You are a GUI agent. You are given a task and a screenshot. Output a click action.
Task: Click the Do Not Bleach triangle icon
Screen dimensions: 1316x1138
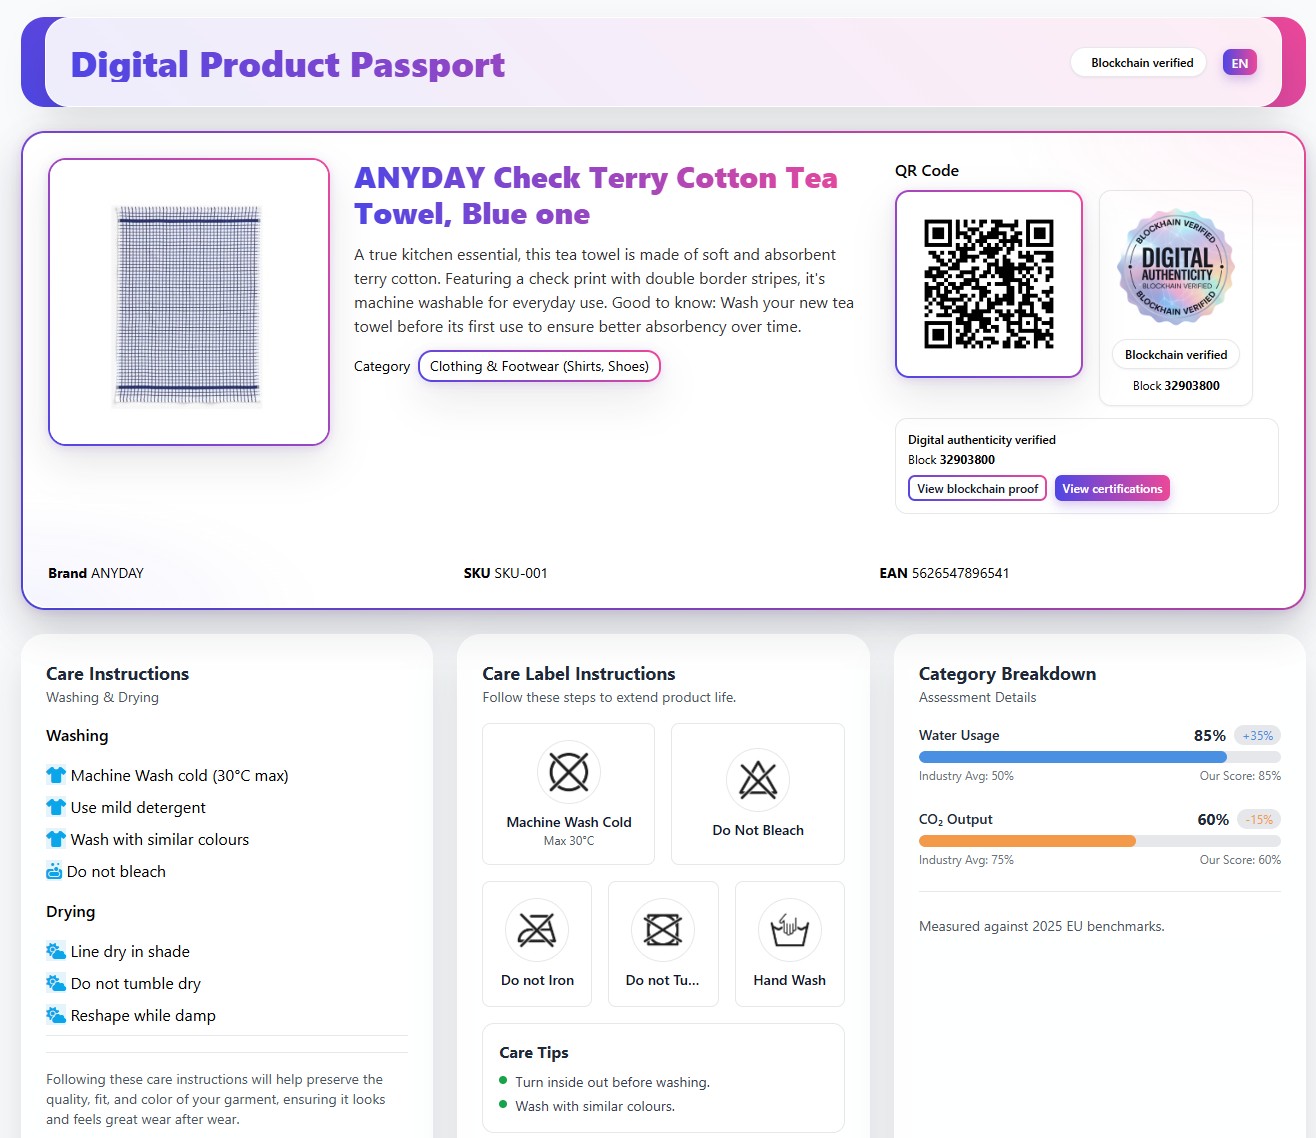pyautogui.click(x=757, y=780)
